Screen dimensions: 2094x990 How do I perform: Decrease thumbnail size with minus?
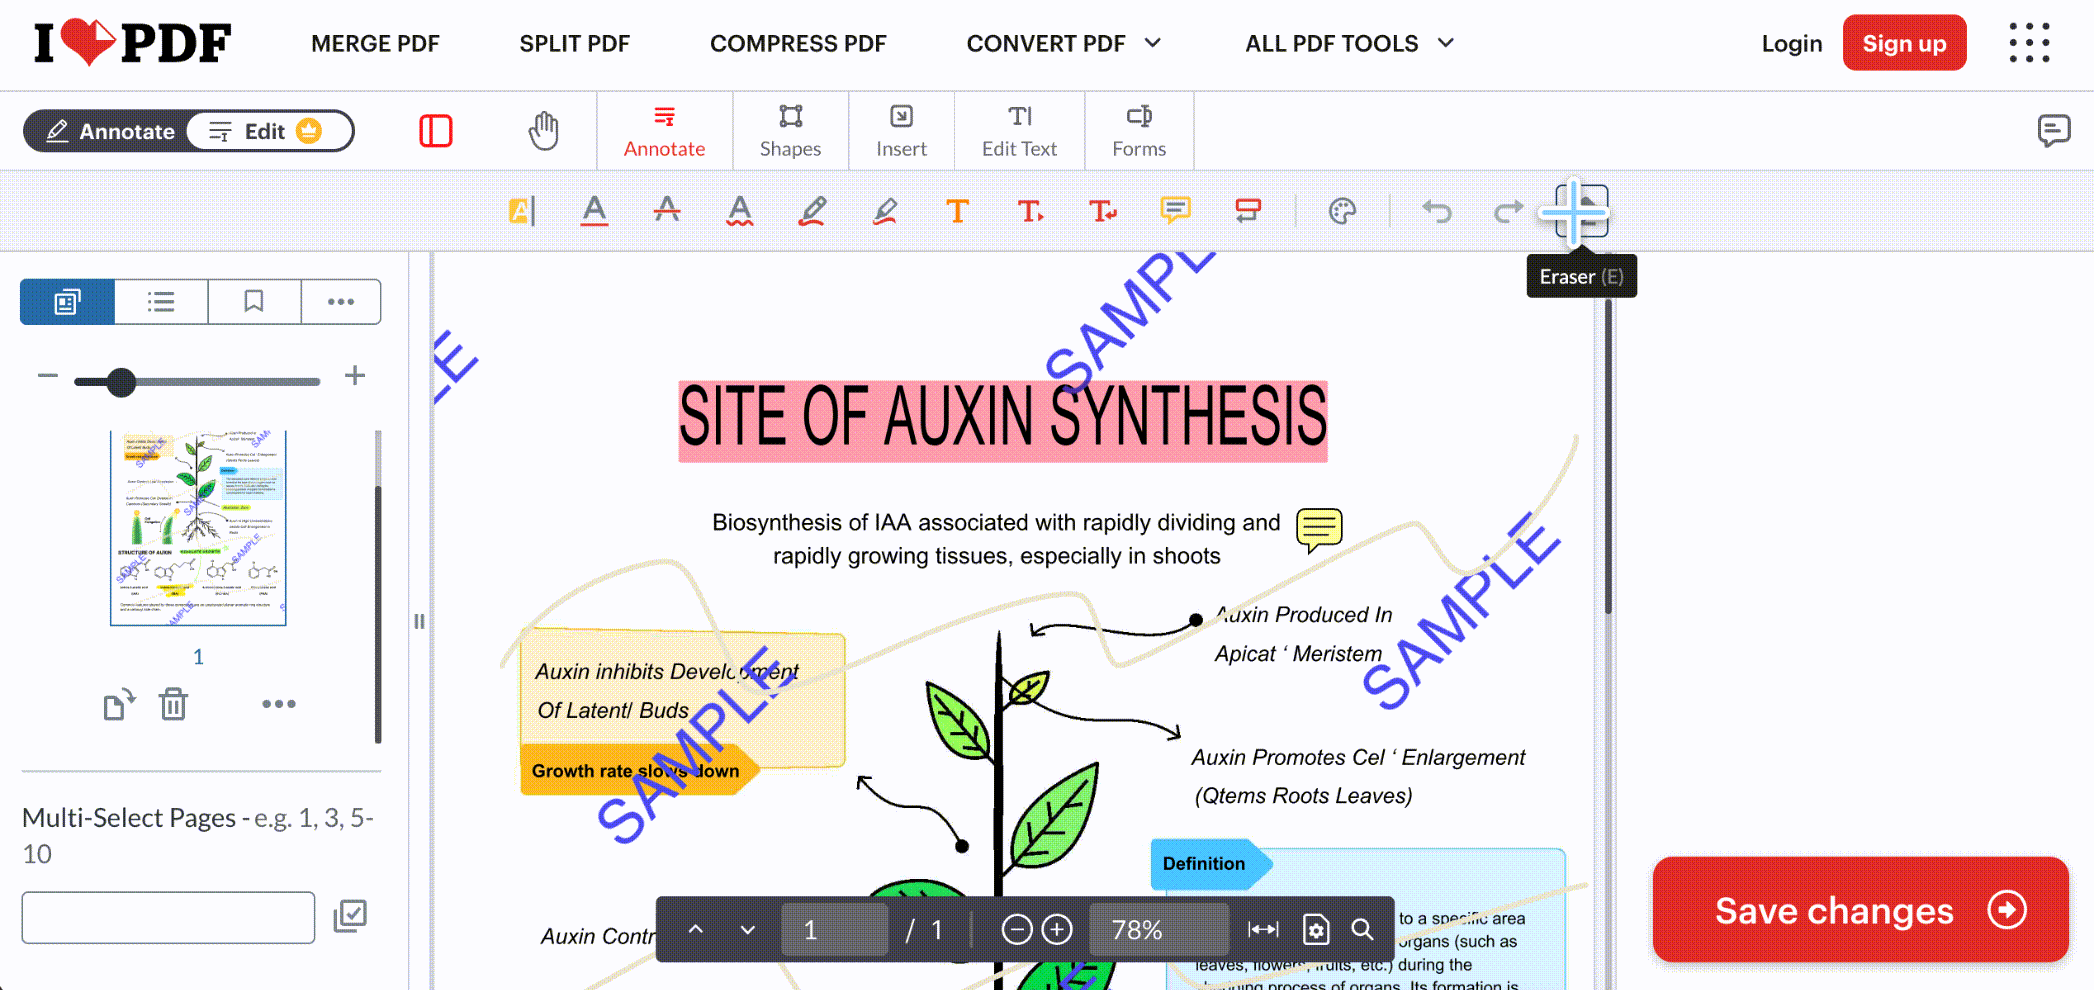(x=48, y=376)
